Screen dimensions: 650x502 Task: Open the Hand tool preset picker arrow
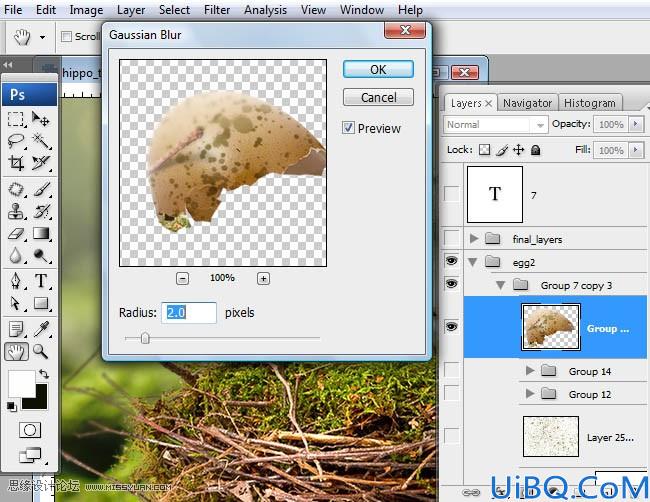[42, 37]
